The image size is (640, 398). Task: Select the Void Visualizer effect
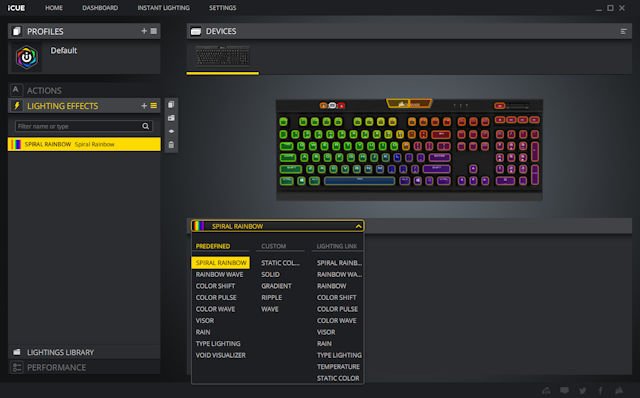pyautogui.click(x=220, y=355)
